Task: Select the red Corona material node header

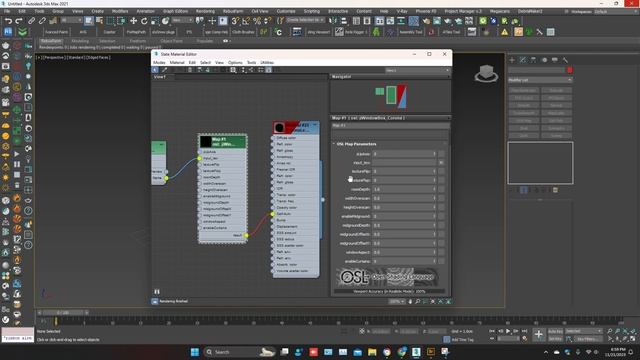Action: pyautogui.click(x=296, y=127)
